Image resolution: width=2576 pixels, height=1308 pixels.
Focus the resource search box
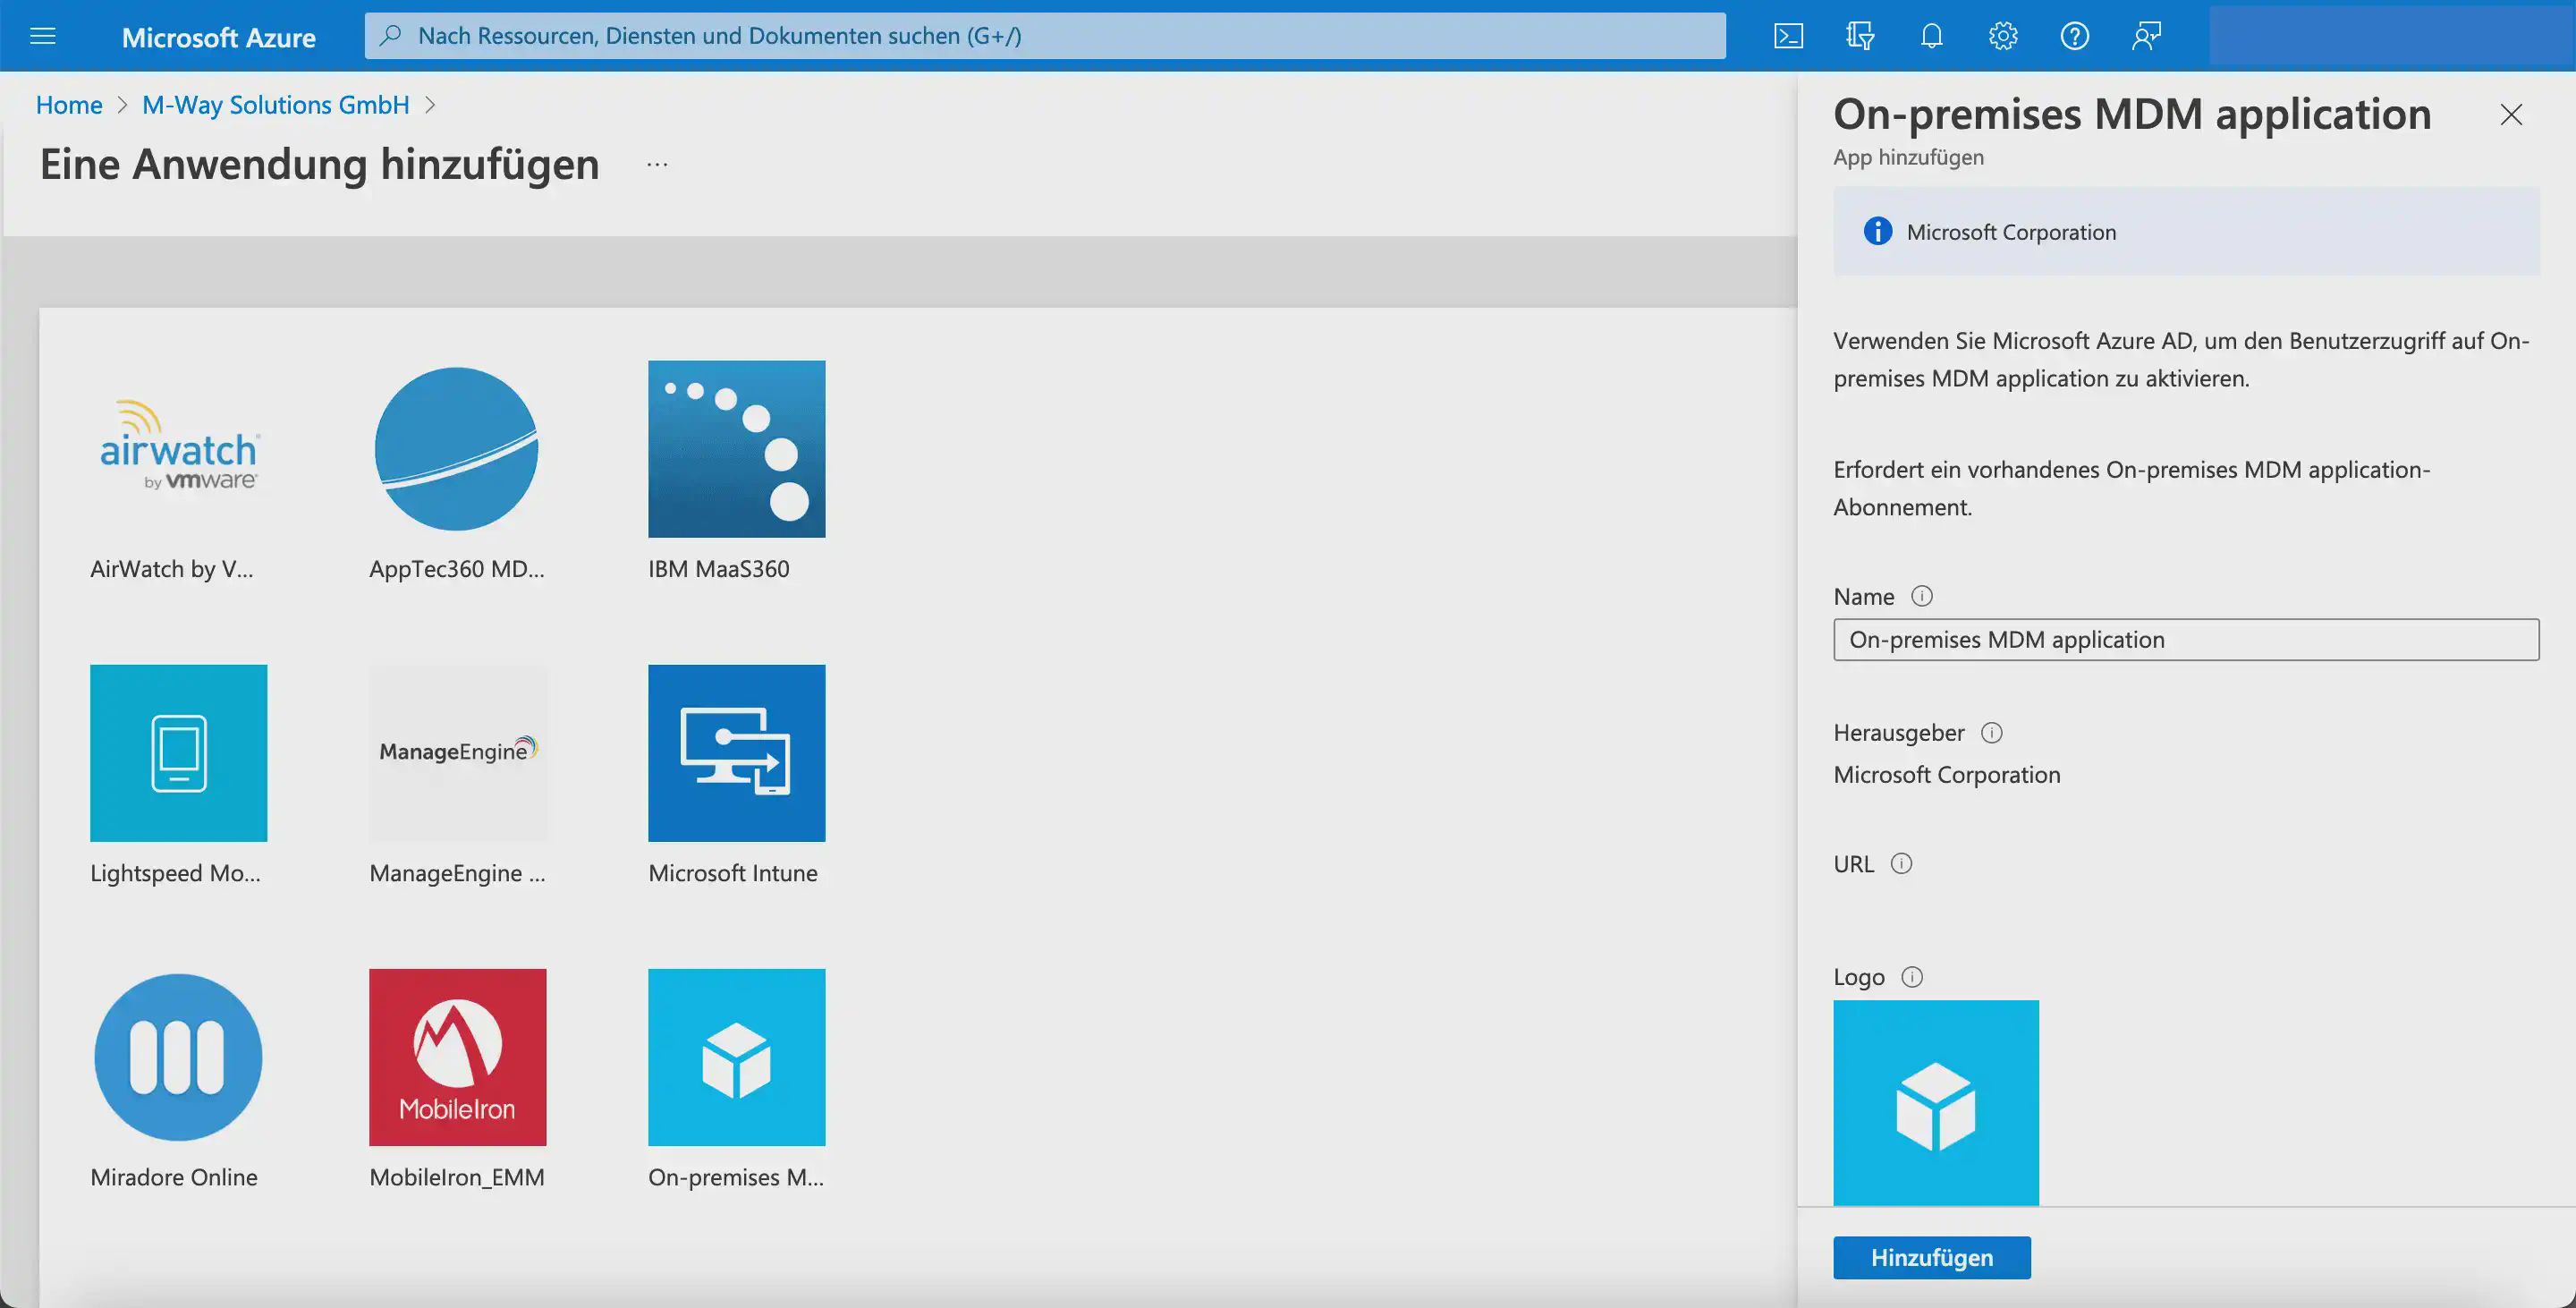(x=1045, y=36)
